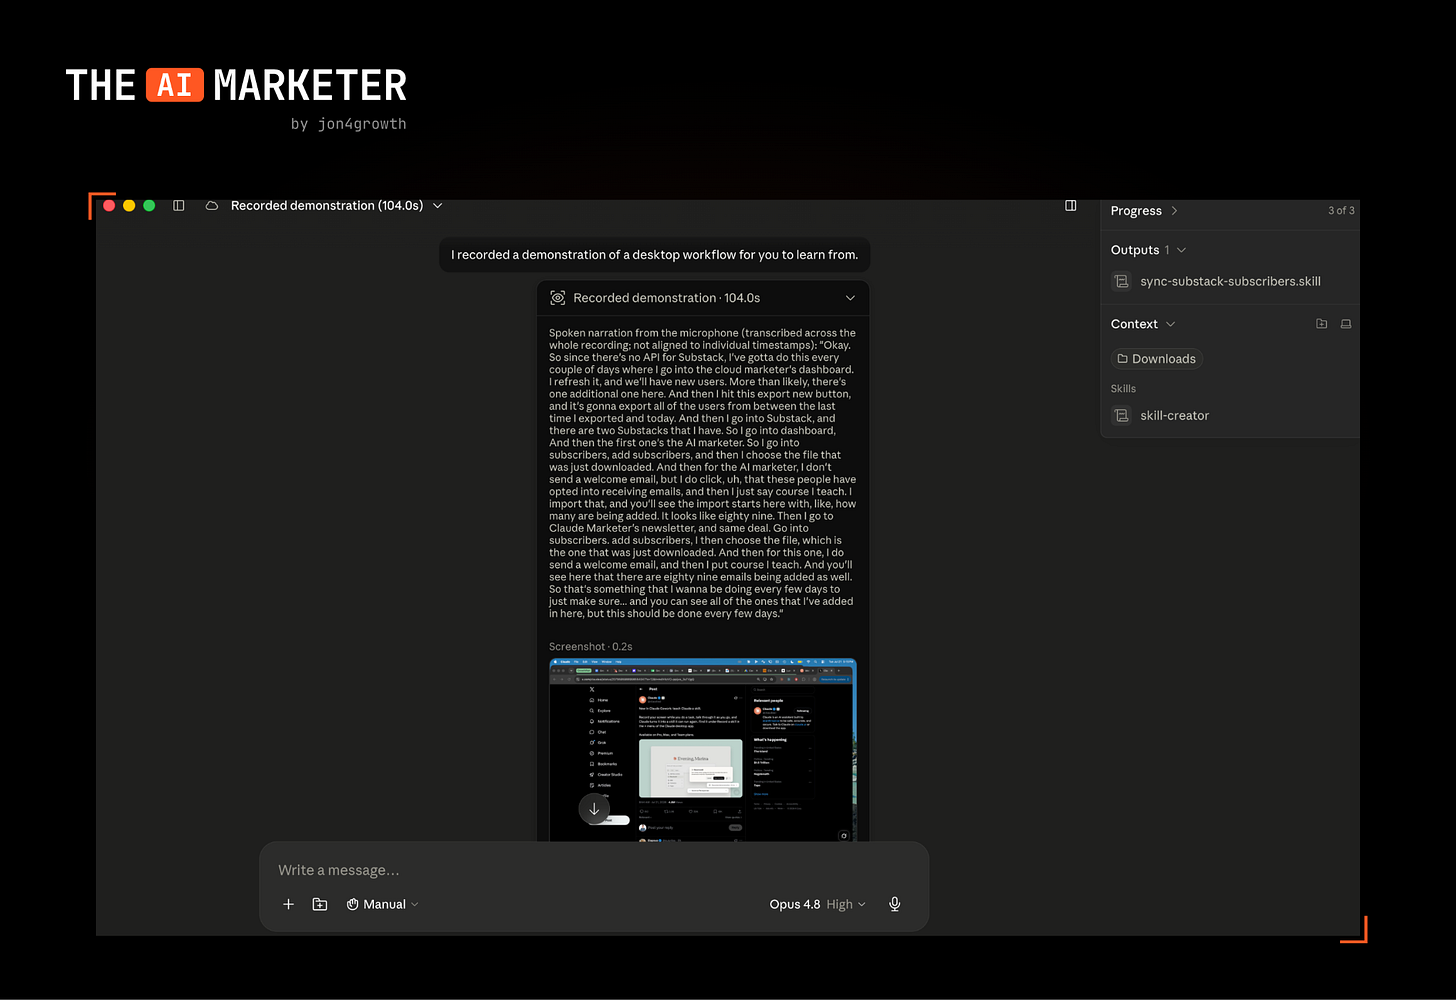Click the 'Screenshot · 0.2s' label
The image size is (1456, 1000).
tap(590, 647)
